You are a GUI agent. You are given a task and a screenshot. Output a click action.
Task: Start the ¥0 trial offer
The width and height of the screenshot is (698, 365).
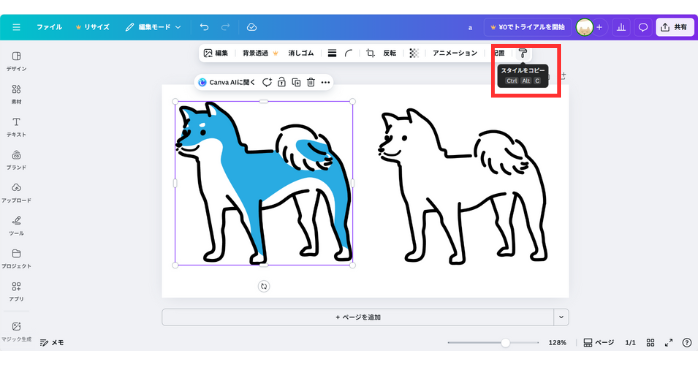tap(528, 27)
